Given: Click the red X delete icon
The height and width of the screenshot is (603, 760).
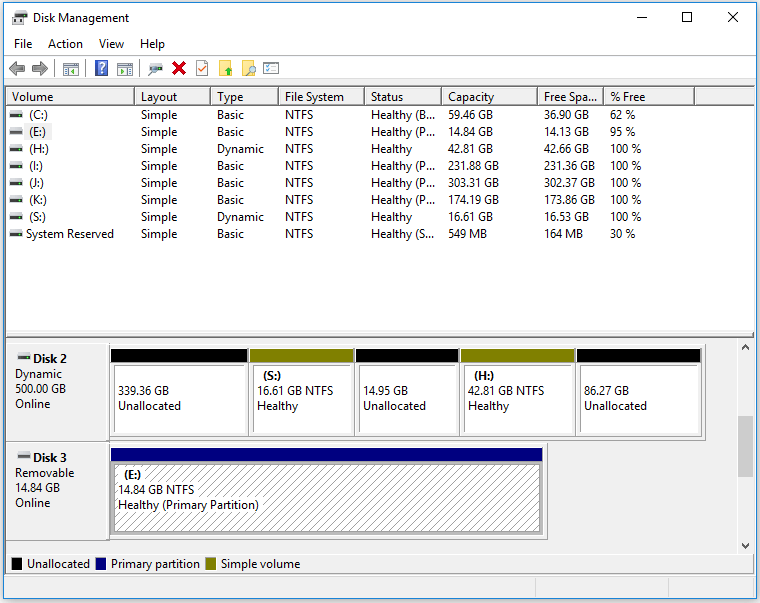Looking at the screenshot, I should pos(179,69).
